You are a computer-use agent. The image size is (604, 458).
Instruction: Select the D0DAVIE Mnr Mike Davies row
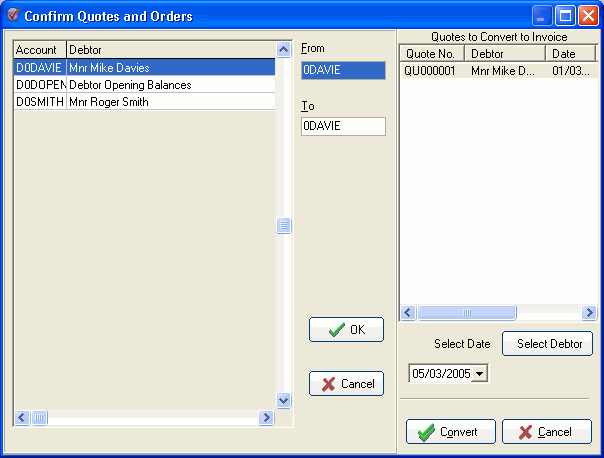(144, 67)
